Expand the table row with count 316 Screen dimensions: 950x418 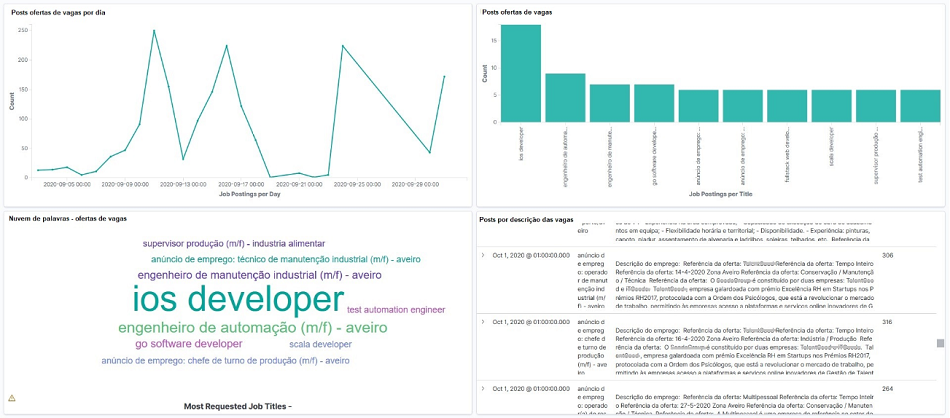[483, 321]
